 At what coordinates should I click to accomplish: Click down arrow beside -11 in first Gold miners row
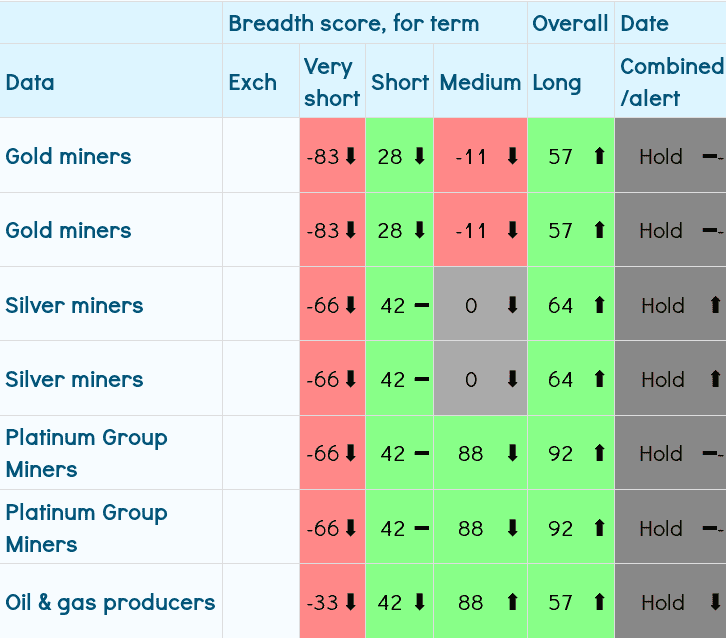513,156
